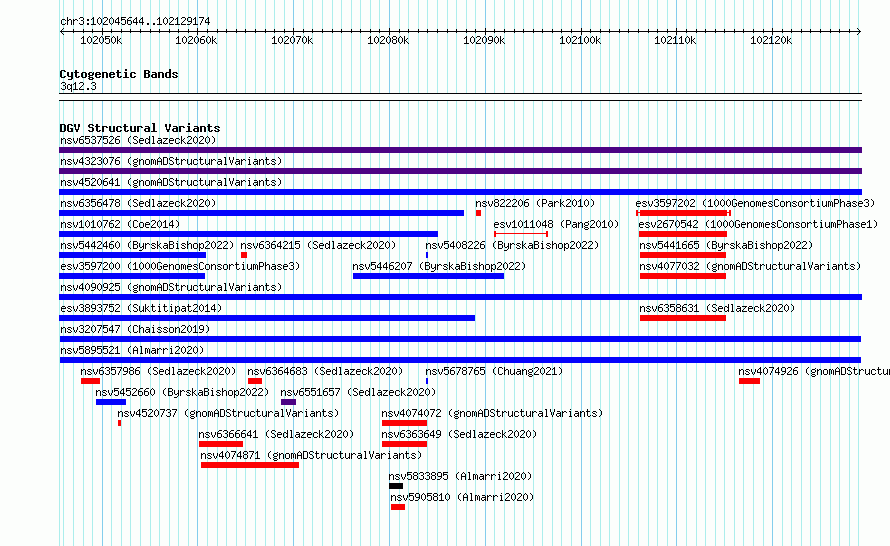Click the blue bar beneath nsv5446207
Image resolution: width=890 pixels, height=546 pixels.
coord(429,276)
